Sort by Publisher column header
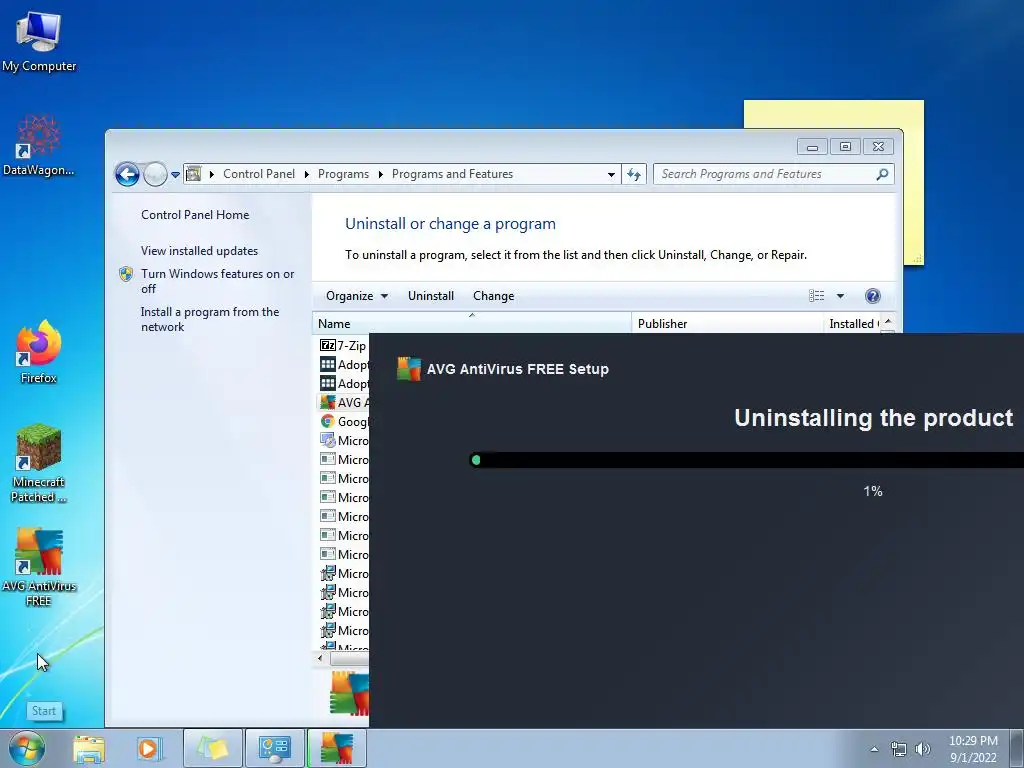 [x=727, y=323]
